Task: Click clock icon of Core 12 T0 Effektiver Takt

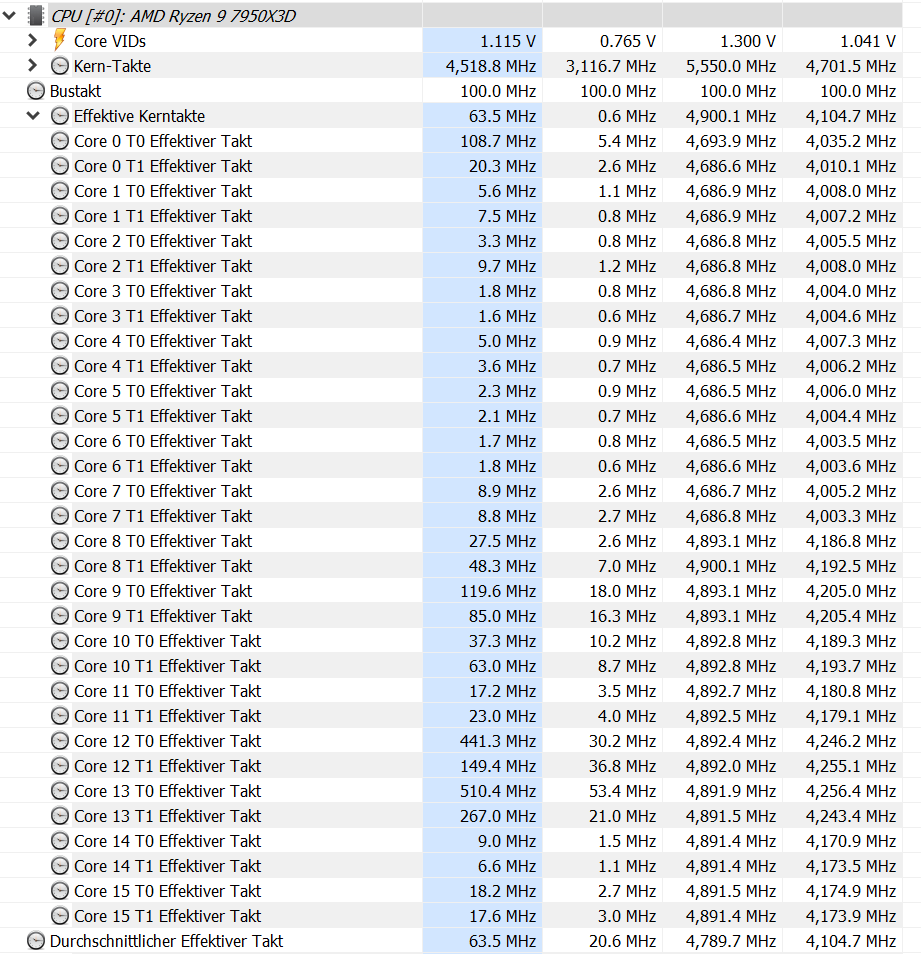Action: [60, 740]
